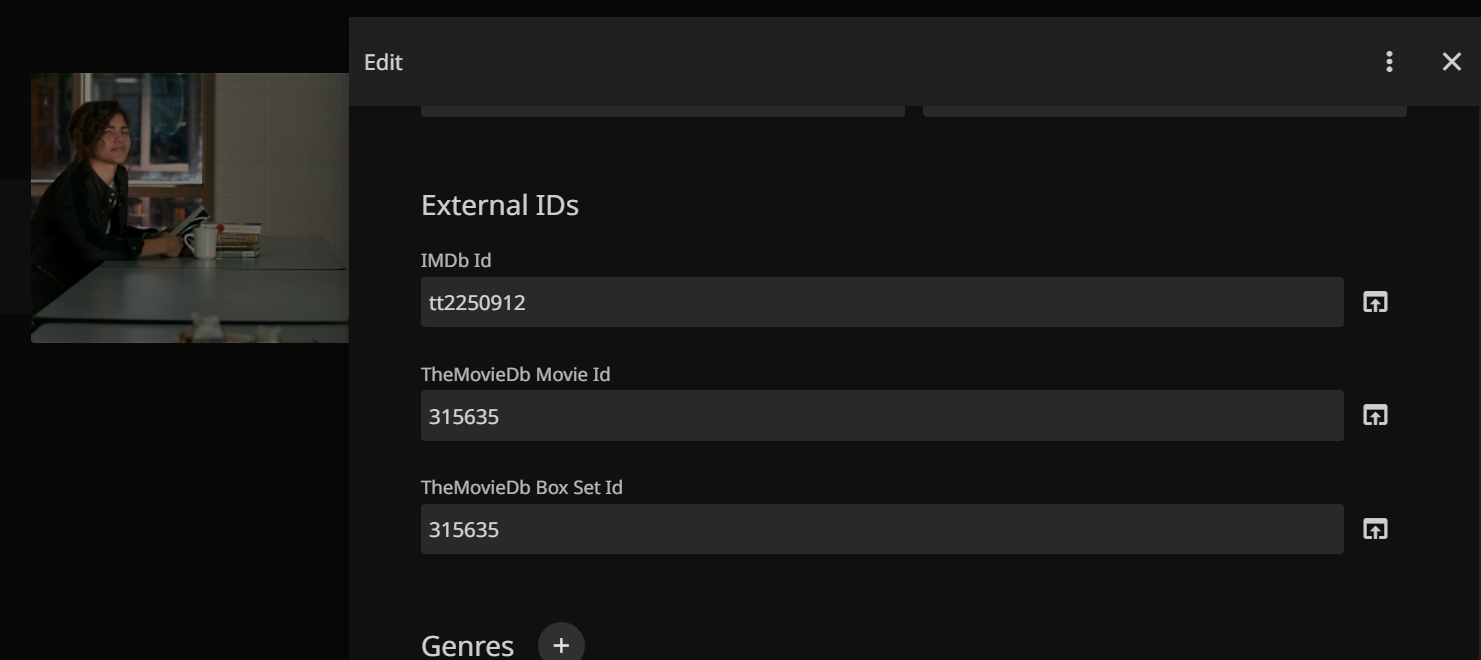This screenshot has height=660, width=1481.
Task: Click into the TheMovieDb Movie Id input
Action: (x=881, y=416)
